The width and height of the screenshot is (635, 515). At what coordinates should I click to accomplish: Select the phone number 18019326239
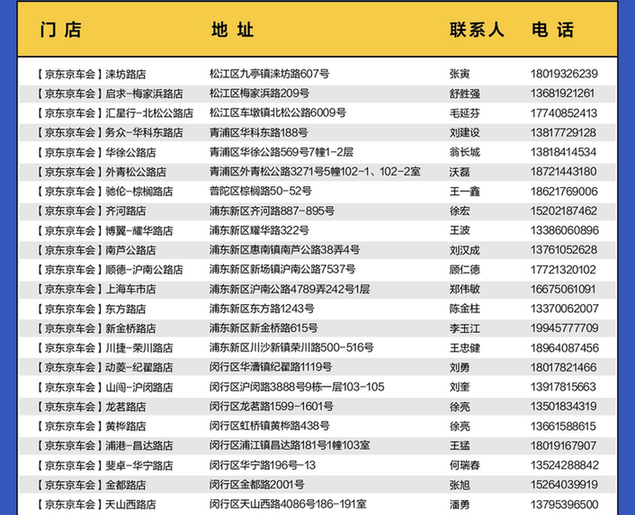[x=564, y=74]
